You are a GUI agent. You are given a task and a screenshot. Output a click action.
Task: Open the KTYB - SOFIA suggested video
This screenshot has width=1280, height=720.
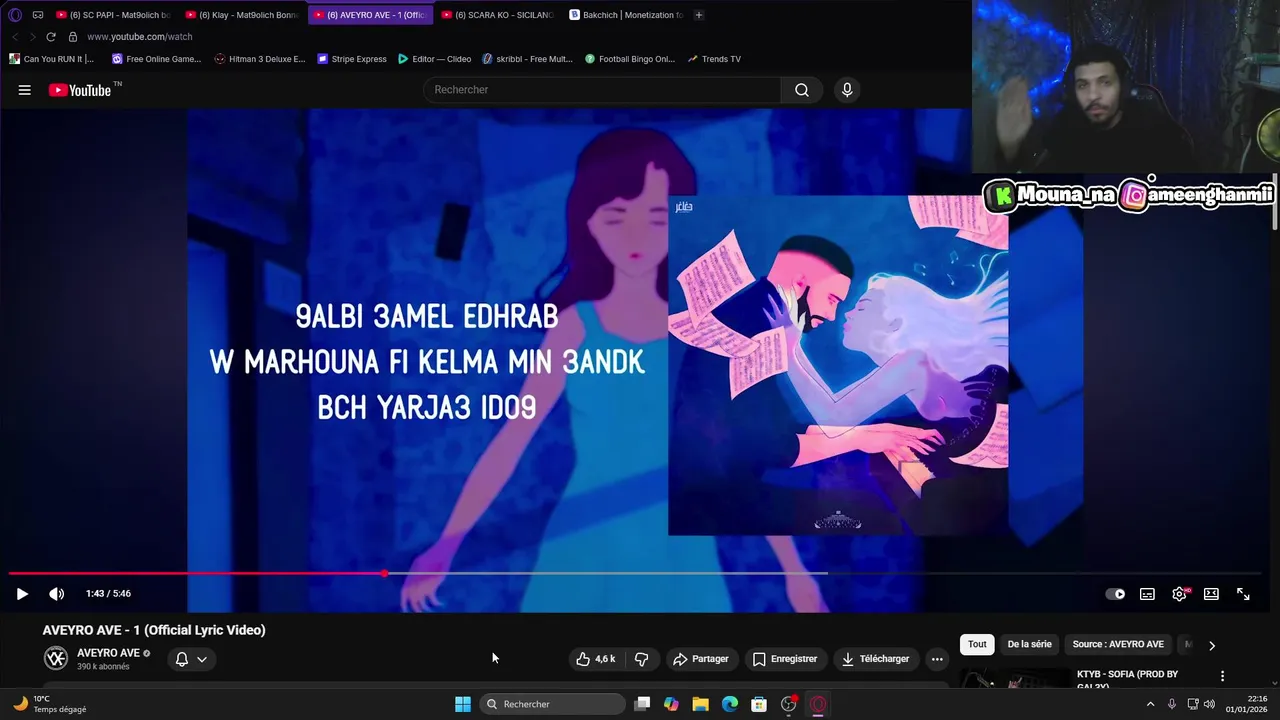1127,678
